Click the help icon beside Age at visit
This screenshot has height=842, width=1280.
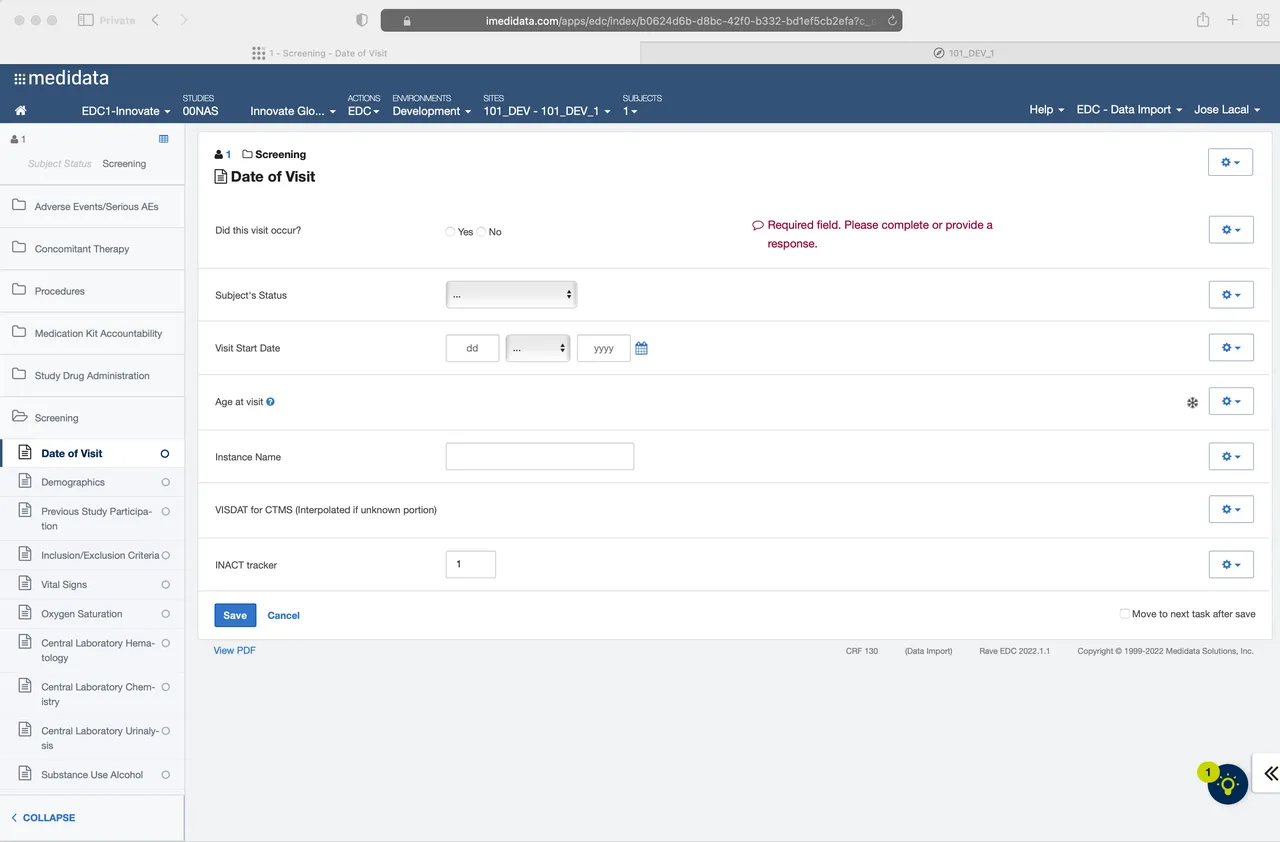coord(271,402)
